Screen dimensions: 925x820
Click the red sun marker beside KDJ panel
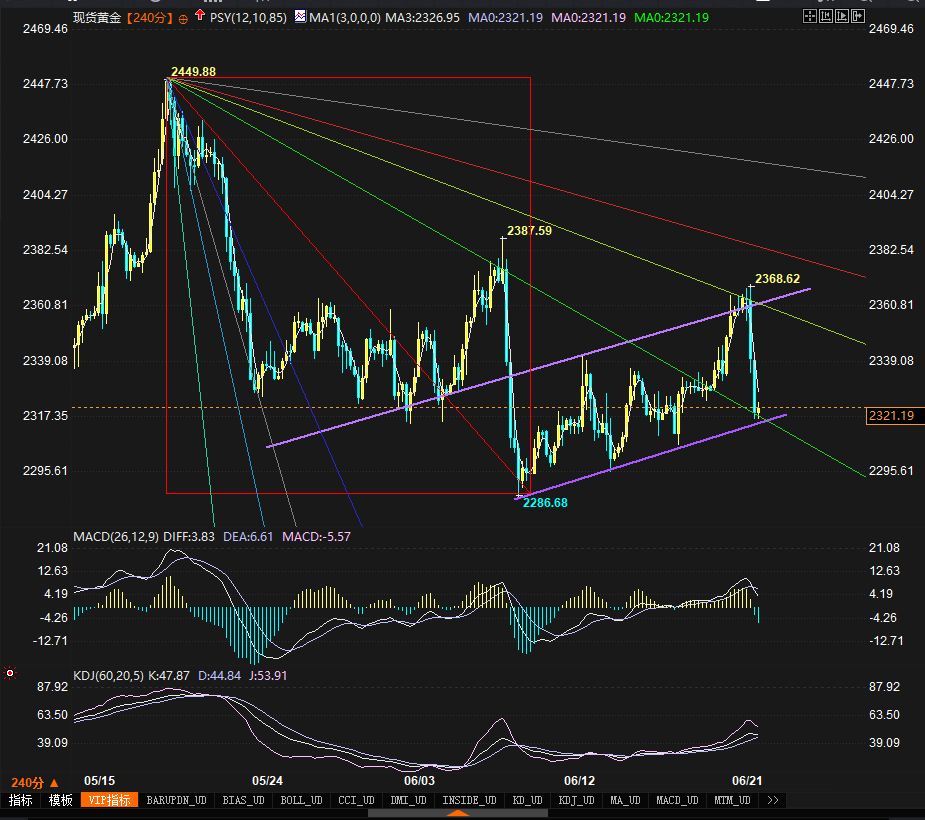point(10,673)
